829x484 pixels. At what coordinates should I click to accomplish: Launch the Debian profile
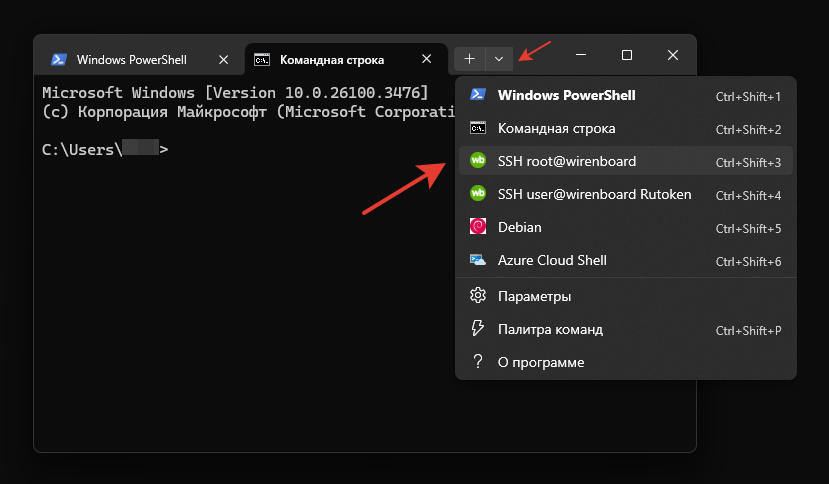(626, 227)
